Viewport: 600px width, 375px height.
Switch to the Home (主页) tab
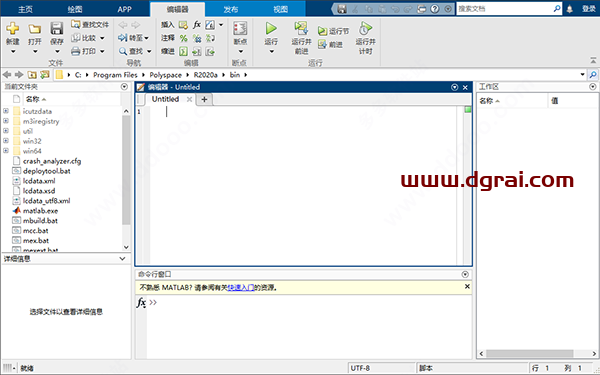coord(25,9)
